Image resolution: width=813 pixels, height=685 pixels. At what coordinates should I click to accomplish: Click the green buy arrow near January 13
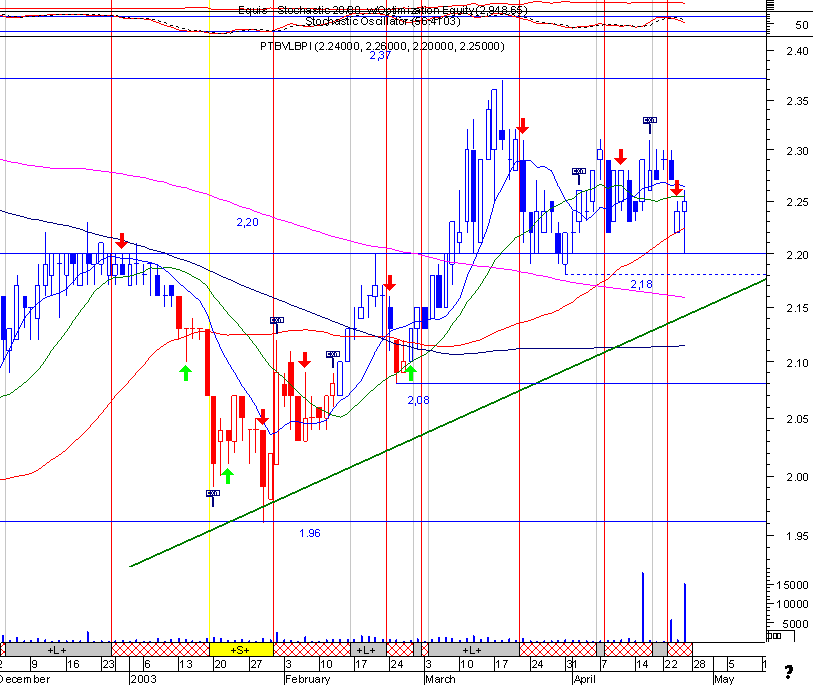pos(186,373)
